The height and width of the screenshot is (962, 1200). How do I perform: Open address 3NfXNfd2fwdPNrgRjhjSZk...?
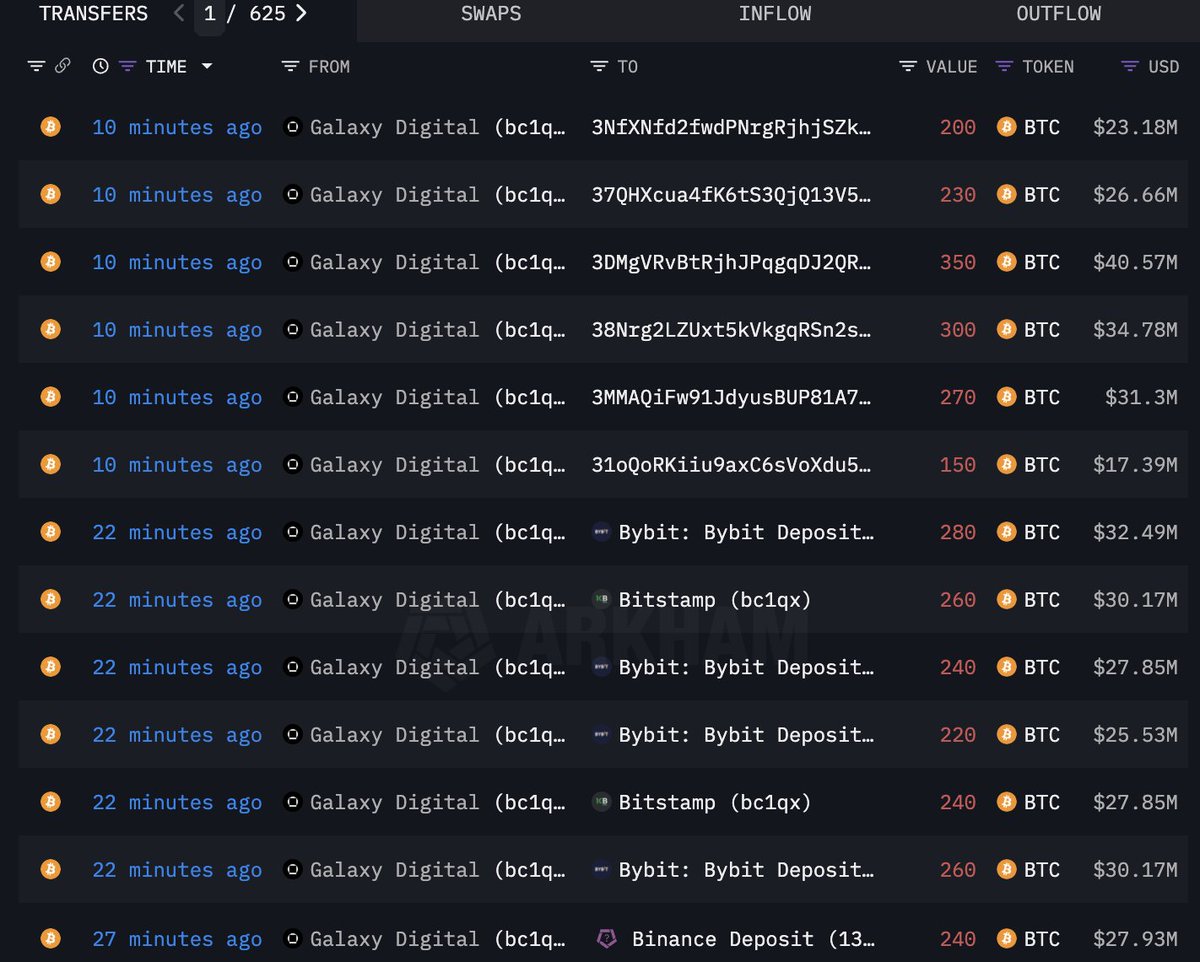(x=732, y=127)
